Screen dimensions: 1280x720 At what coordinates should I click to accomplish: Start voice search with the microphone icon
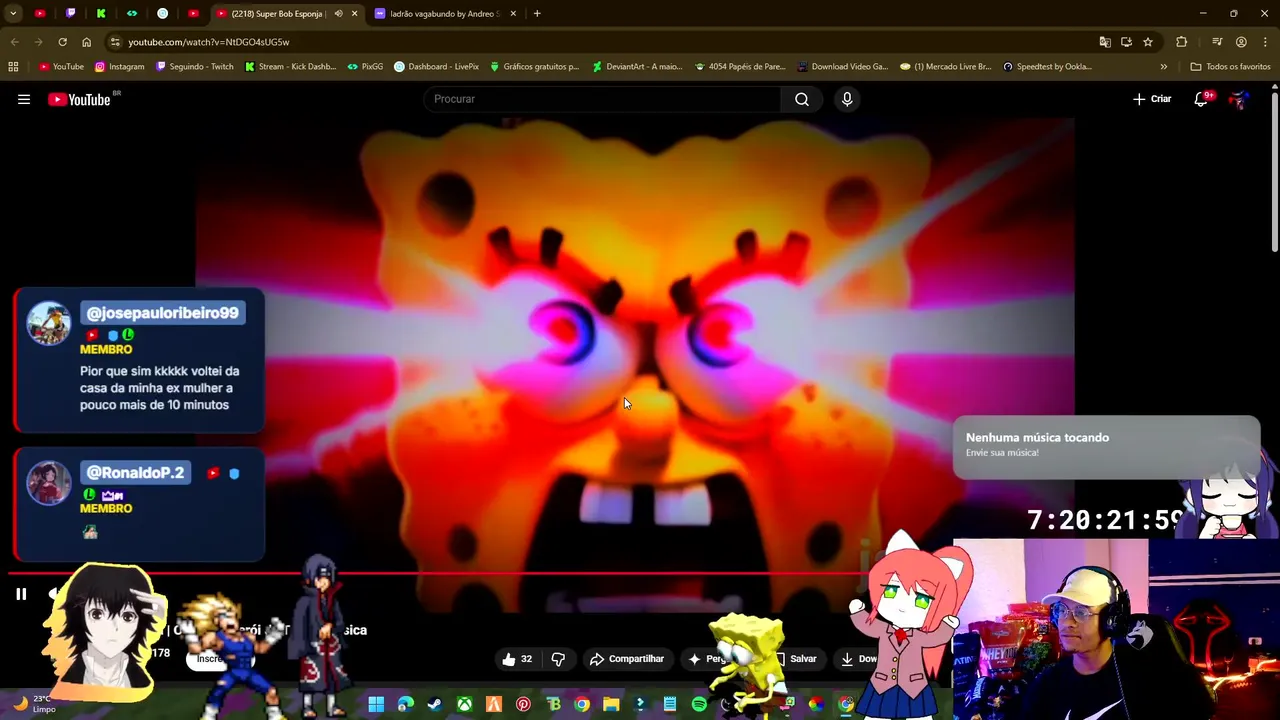coord(847,99)
